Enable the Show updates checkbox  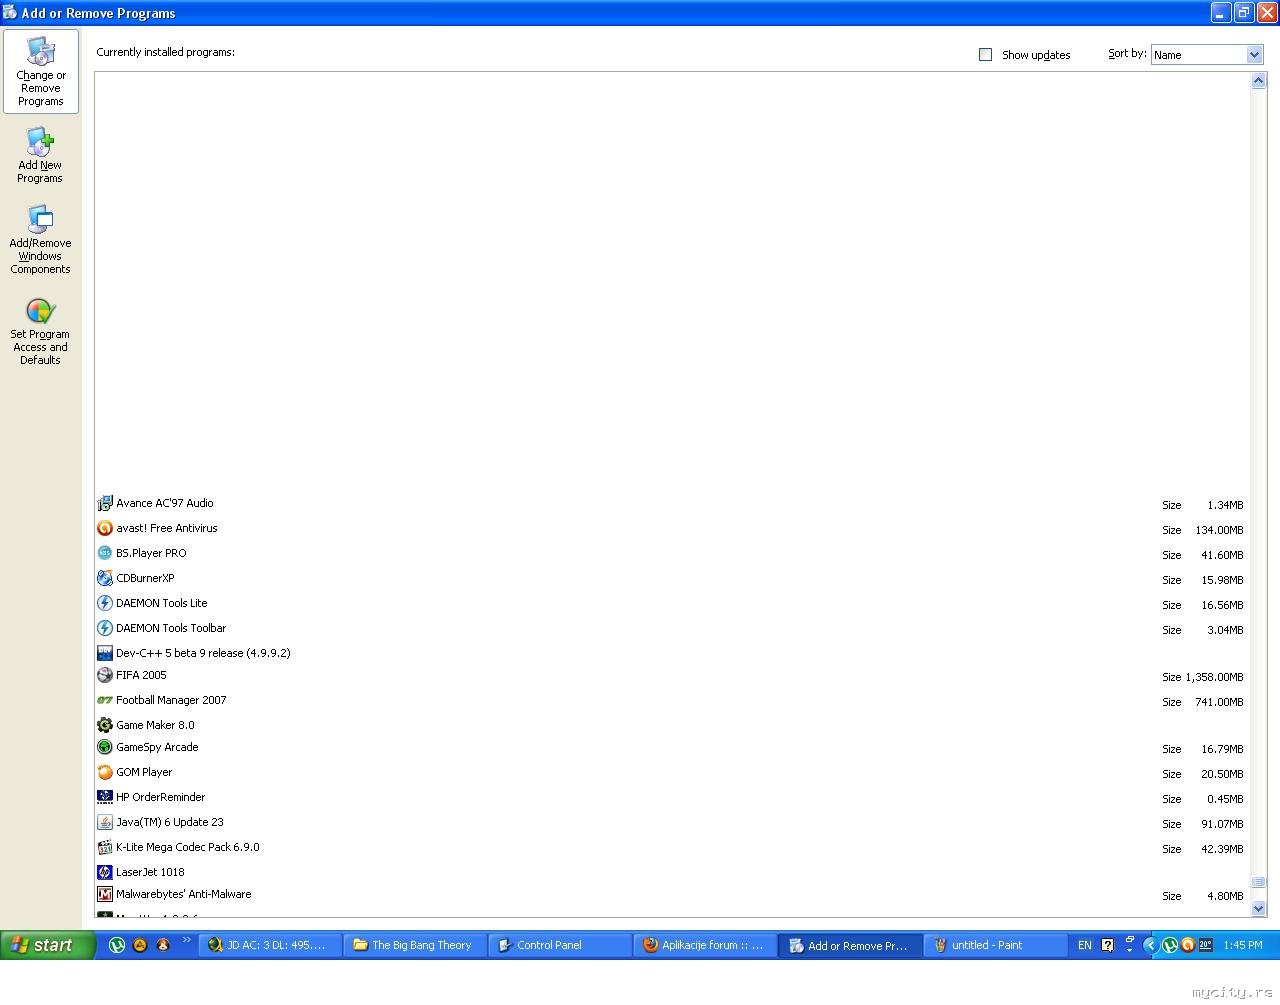click(x=985, y=55)
